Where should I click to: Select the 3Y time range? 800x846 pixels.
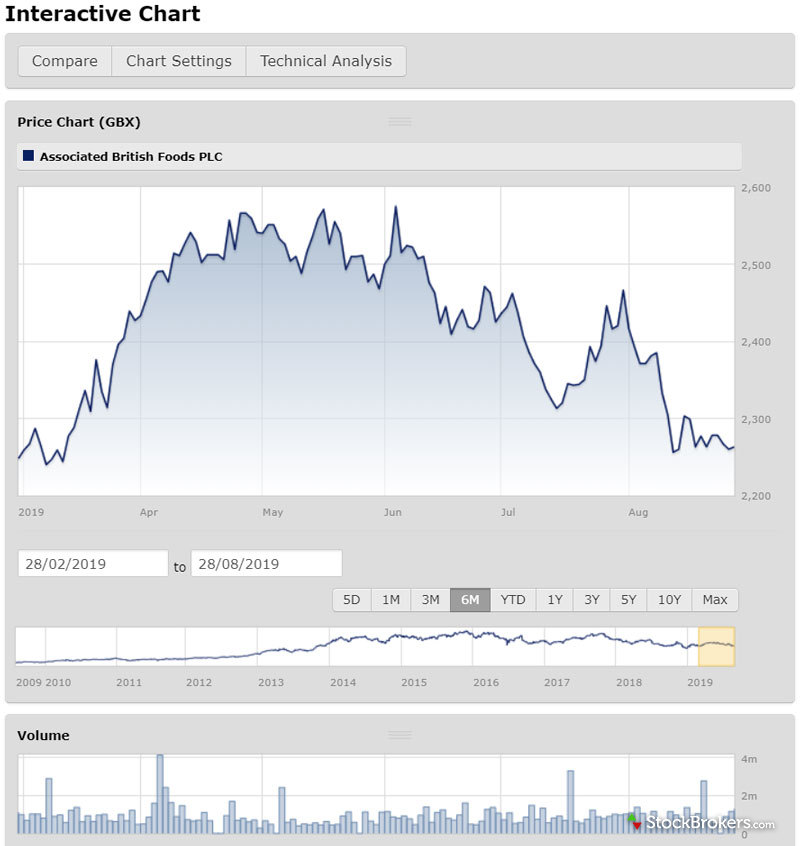pyautogui.click(x=592, y=599)
